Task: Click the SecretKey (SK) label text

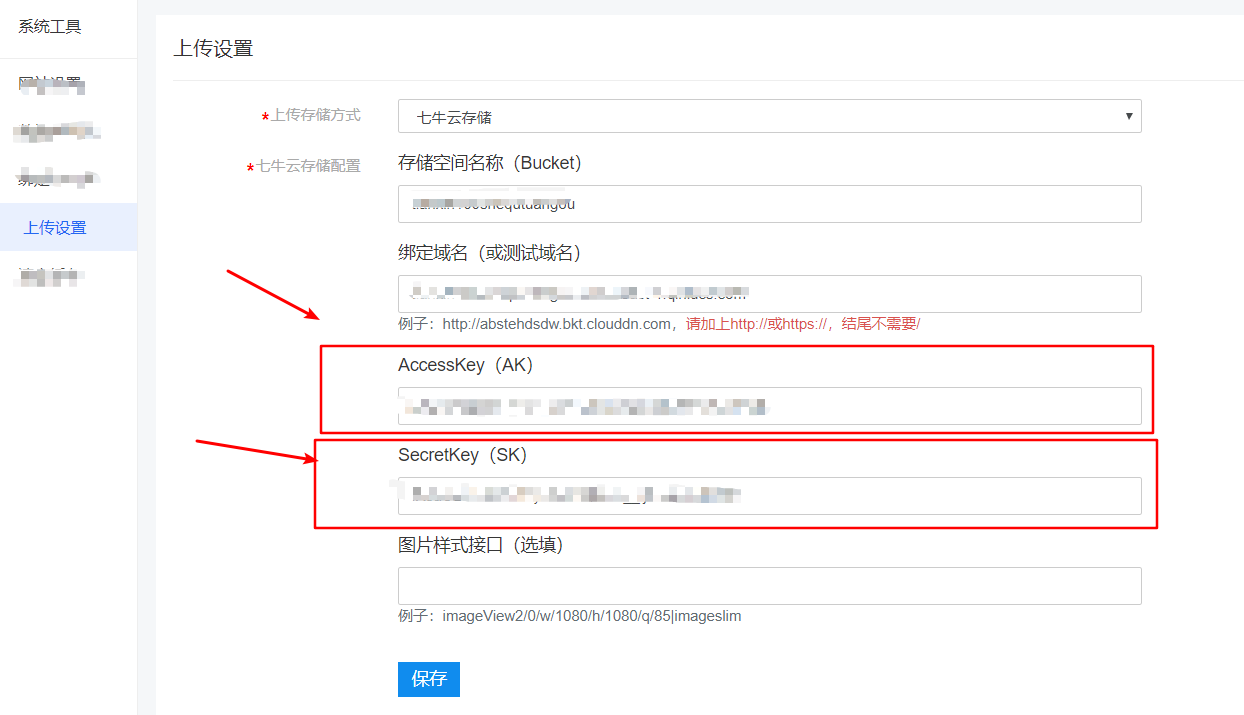Action: (462, 455)
